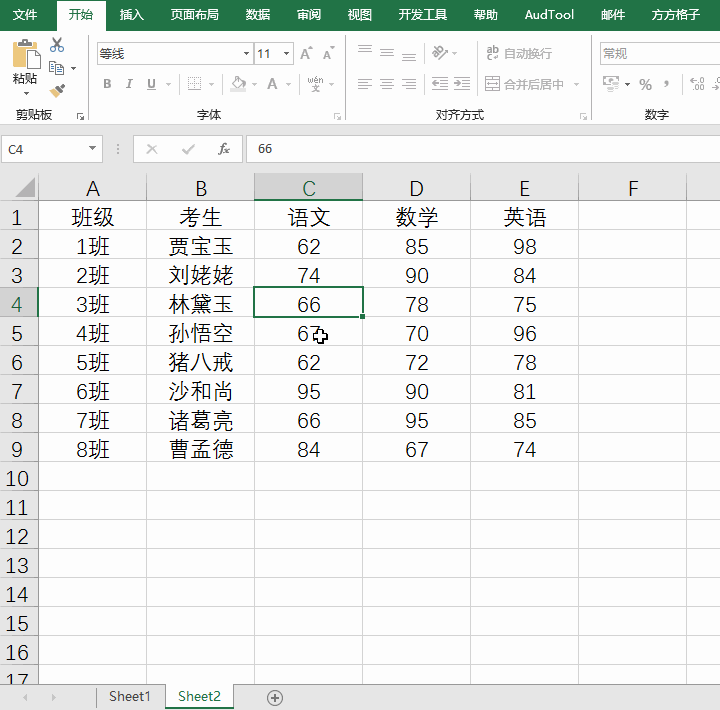Open font settings dialog launcher
Image resolution: width=720 pixels, height=710 pixels.
[x=338, y=117]
